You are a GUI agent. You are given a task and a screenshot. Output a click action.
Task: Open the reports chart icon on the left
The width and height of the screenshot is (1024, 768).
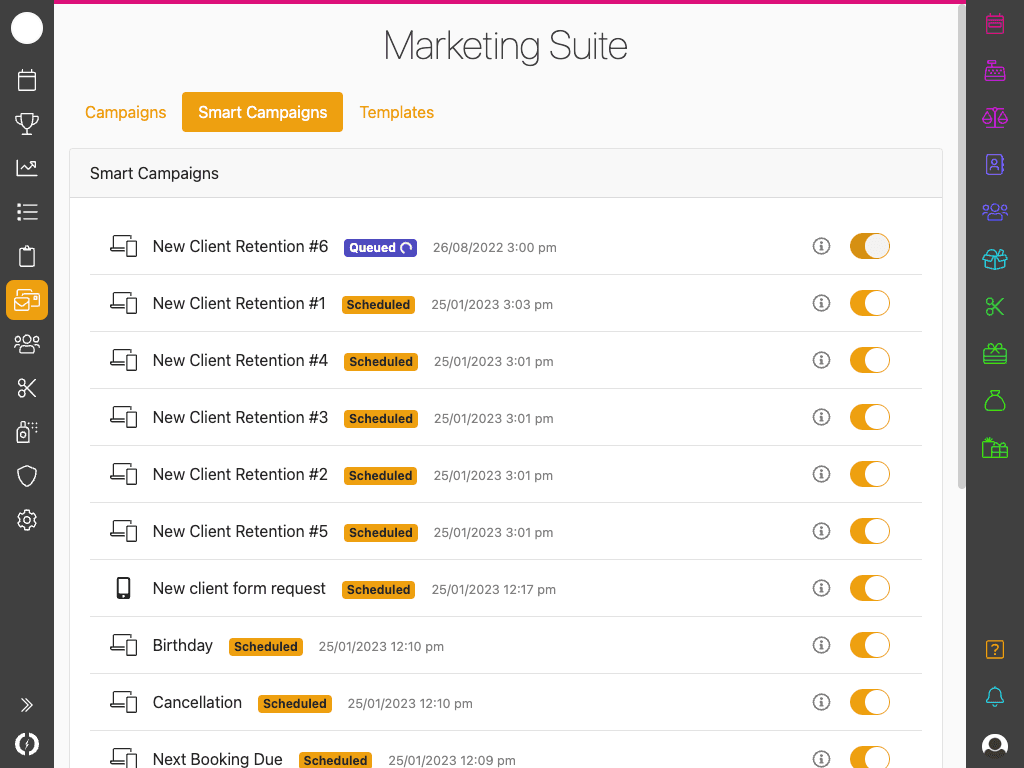27,167
